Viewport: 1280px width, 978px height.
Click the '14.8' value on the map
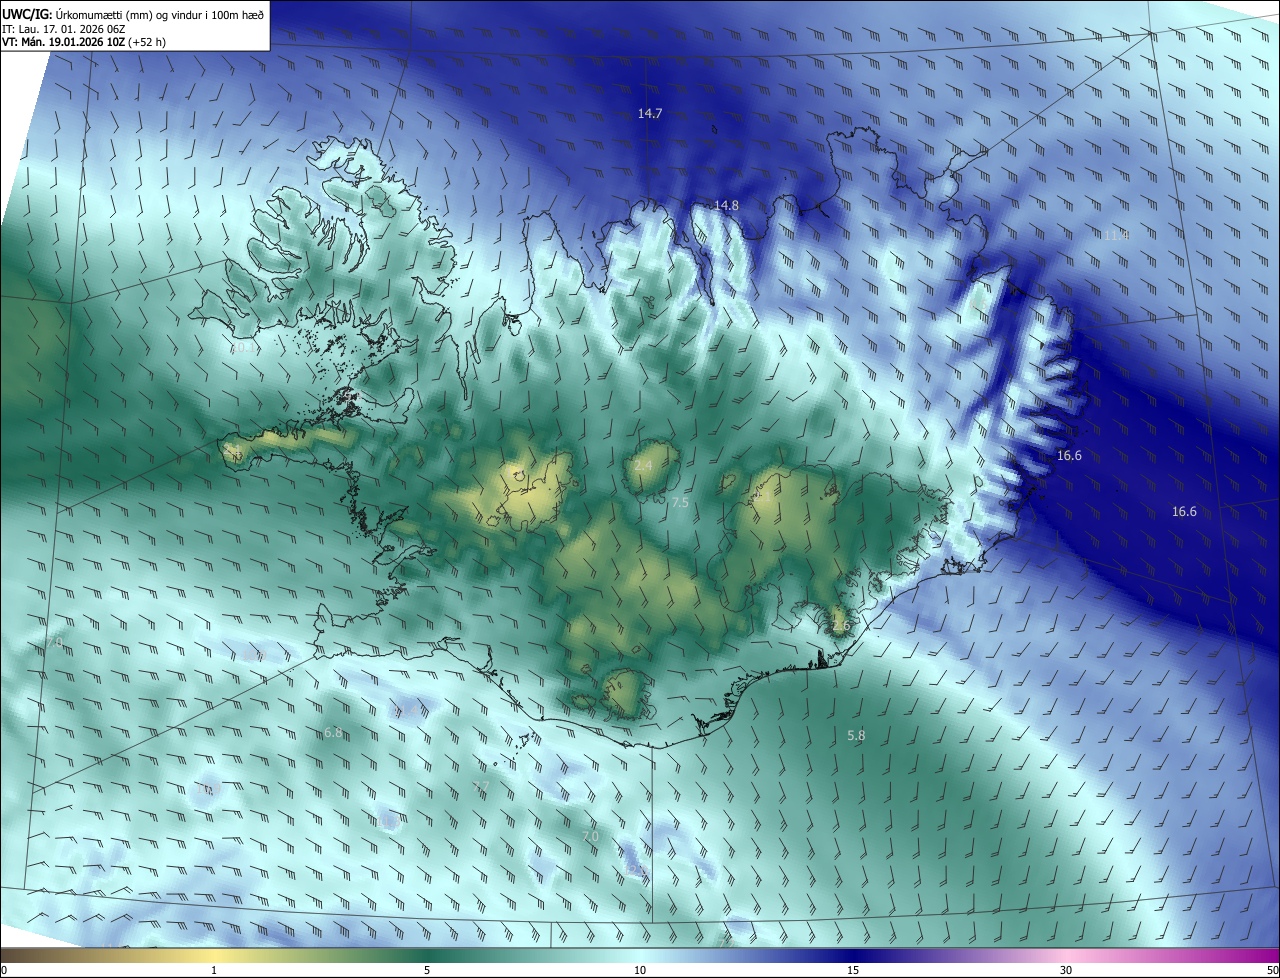(x=726, y=206)
